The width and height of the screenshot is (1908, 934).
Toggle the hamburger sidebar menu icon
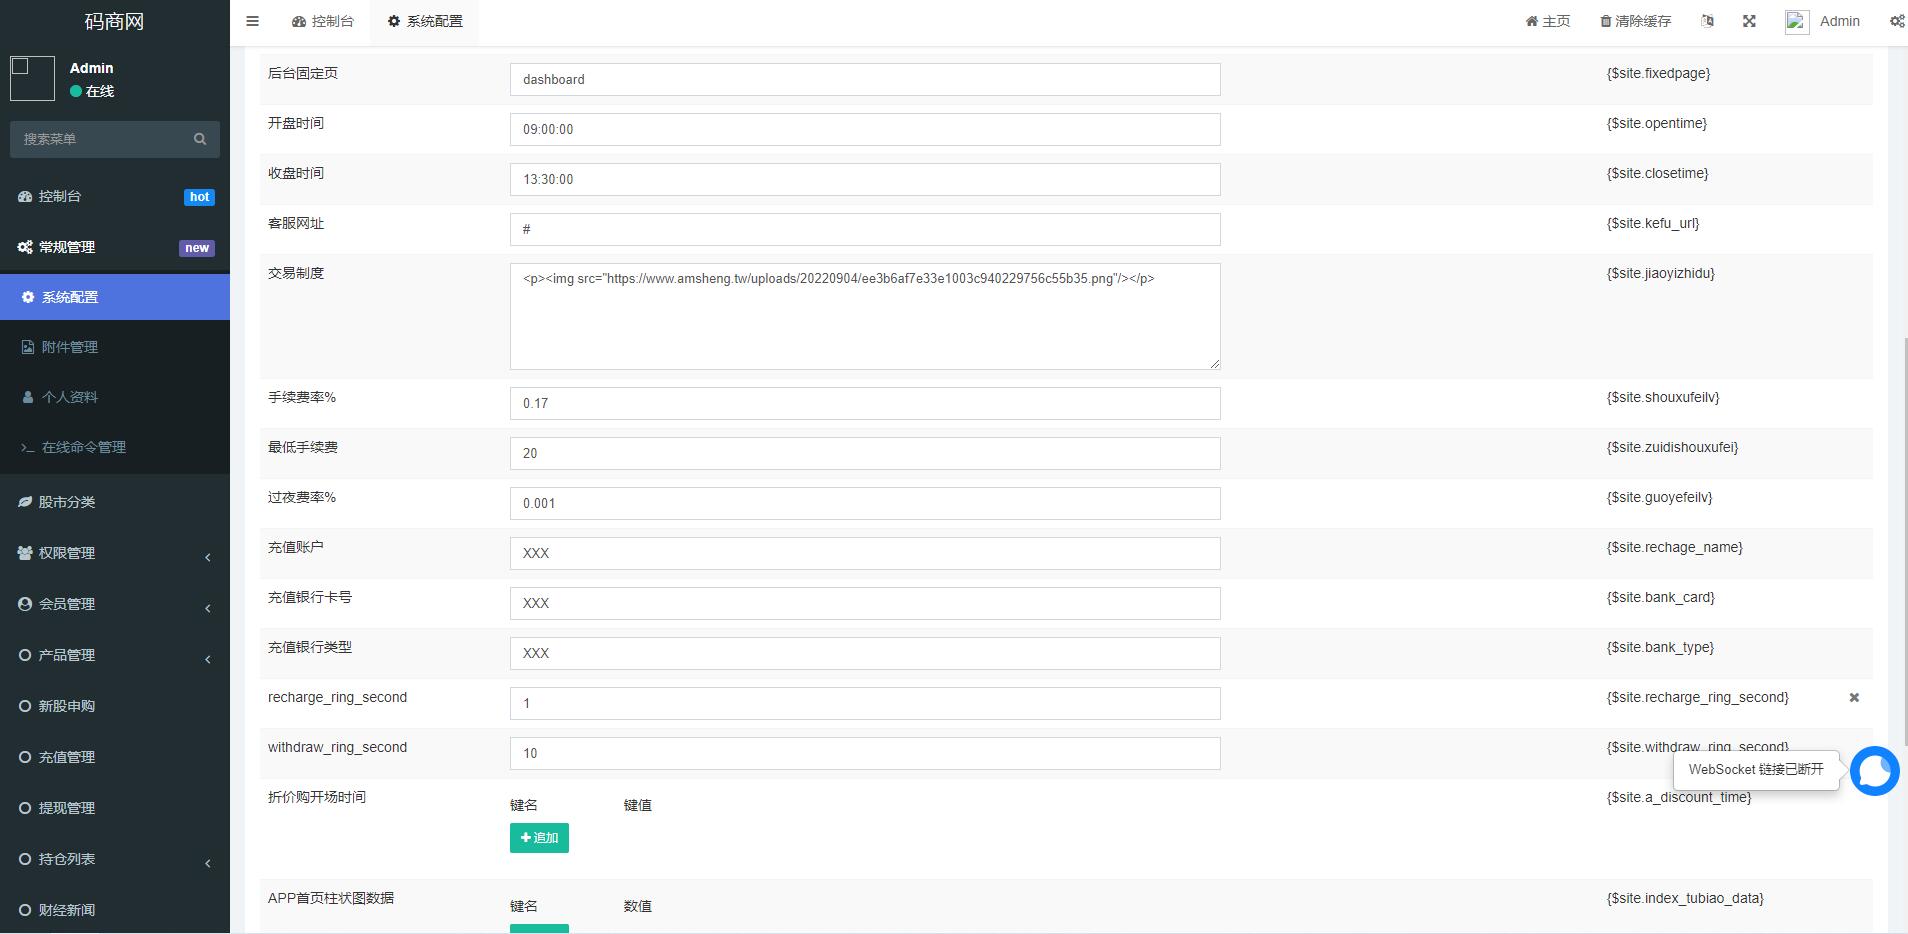point(252,21)
